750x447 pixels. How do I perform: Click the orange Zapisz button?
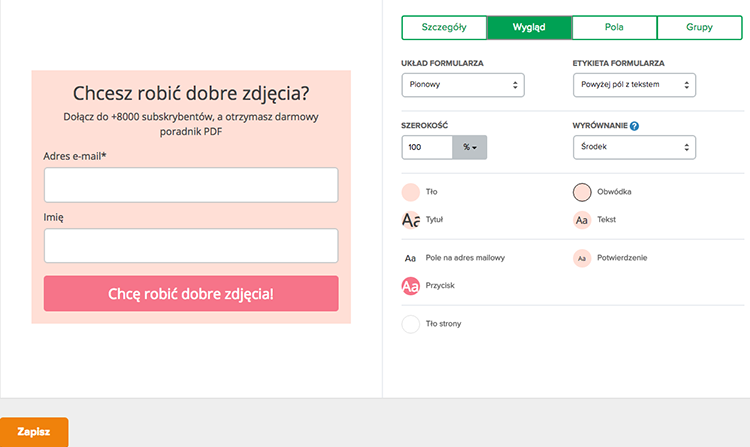point(34,432)
